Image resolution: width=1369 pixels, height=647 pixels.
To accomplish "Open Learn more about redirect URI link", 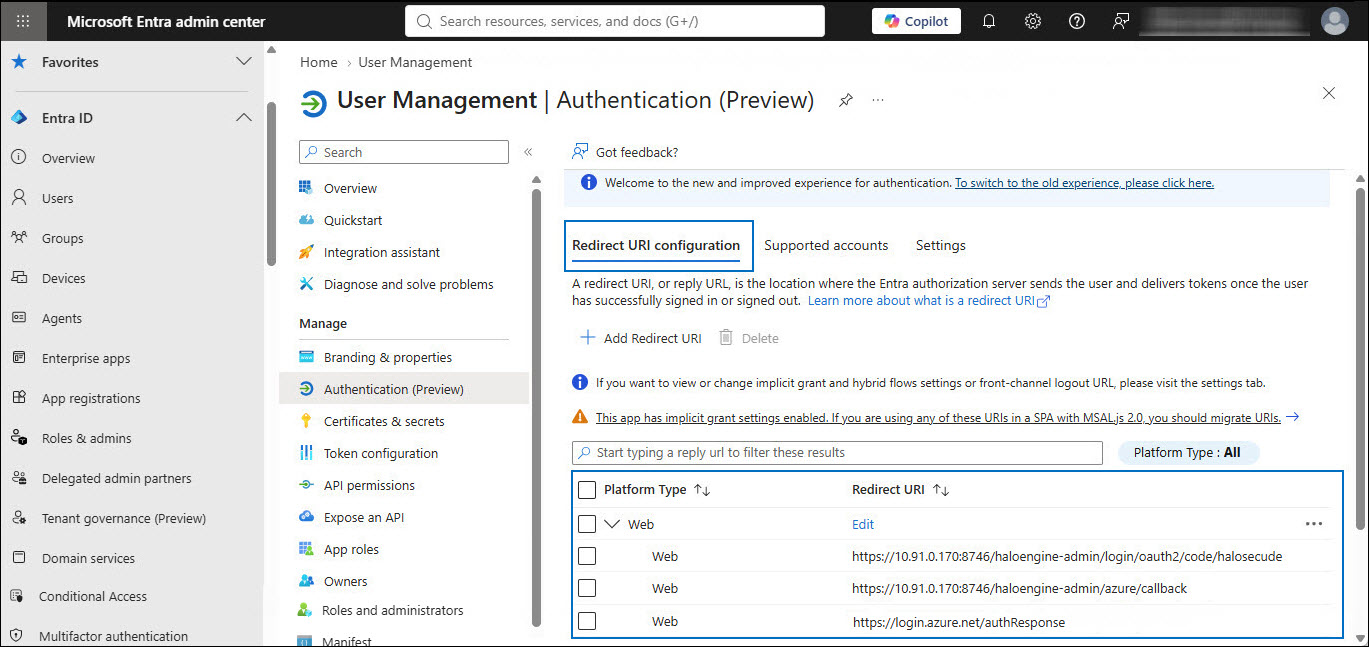I will pos(928,300).
